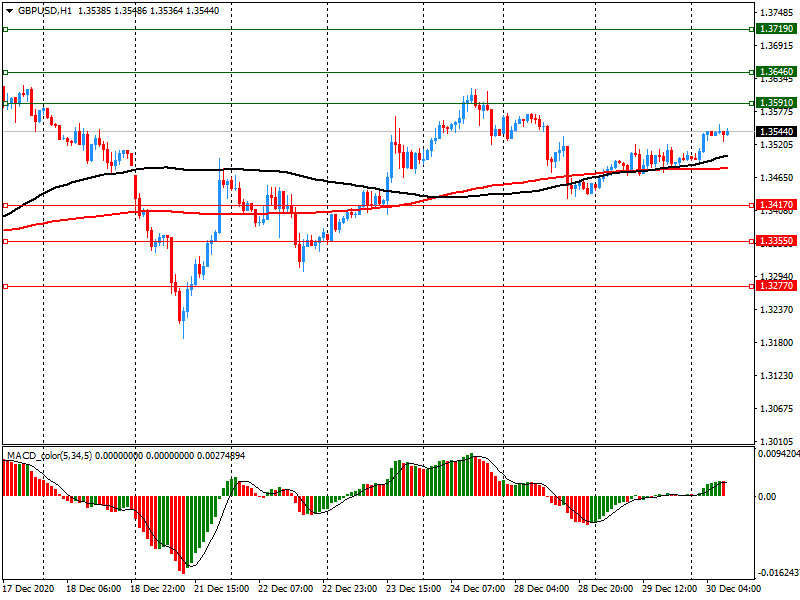Click the left-edge square handle of the second green line
This screenshot has height=600, width=800.
point(5,72)
